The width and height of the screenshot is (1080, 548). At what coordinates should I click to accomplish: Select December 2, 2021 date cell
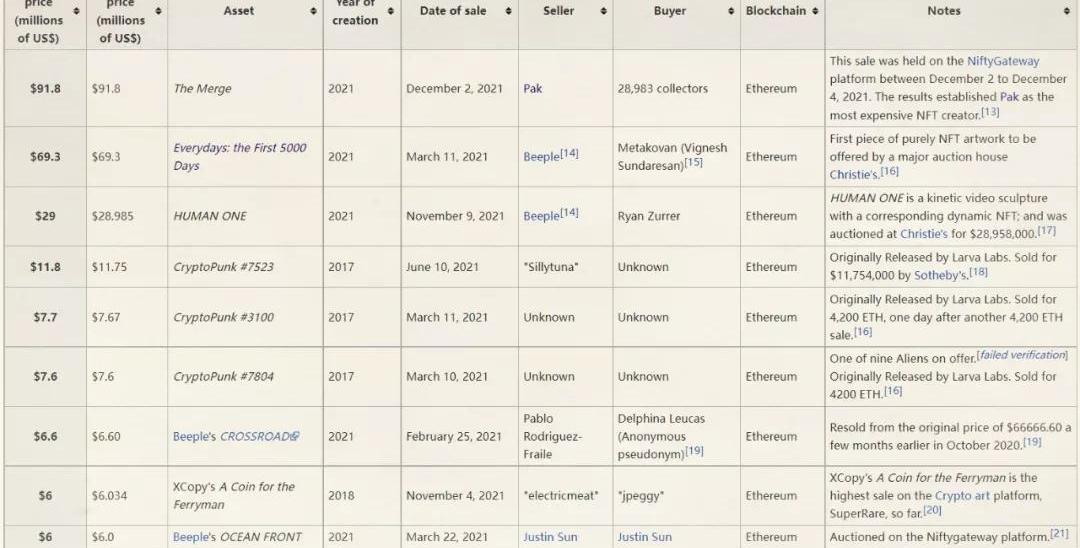pos(459,88)
